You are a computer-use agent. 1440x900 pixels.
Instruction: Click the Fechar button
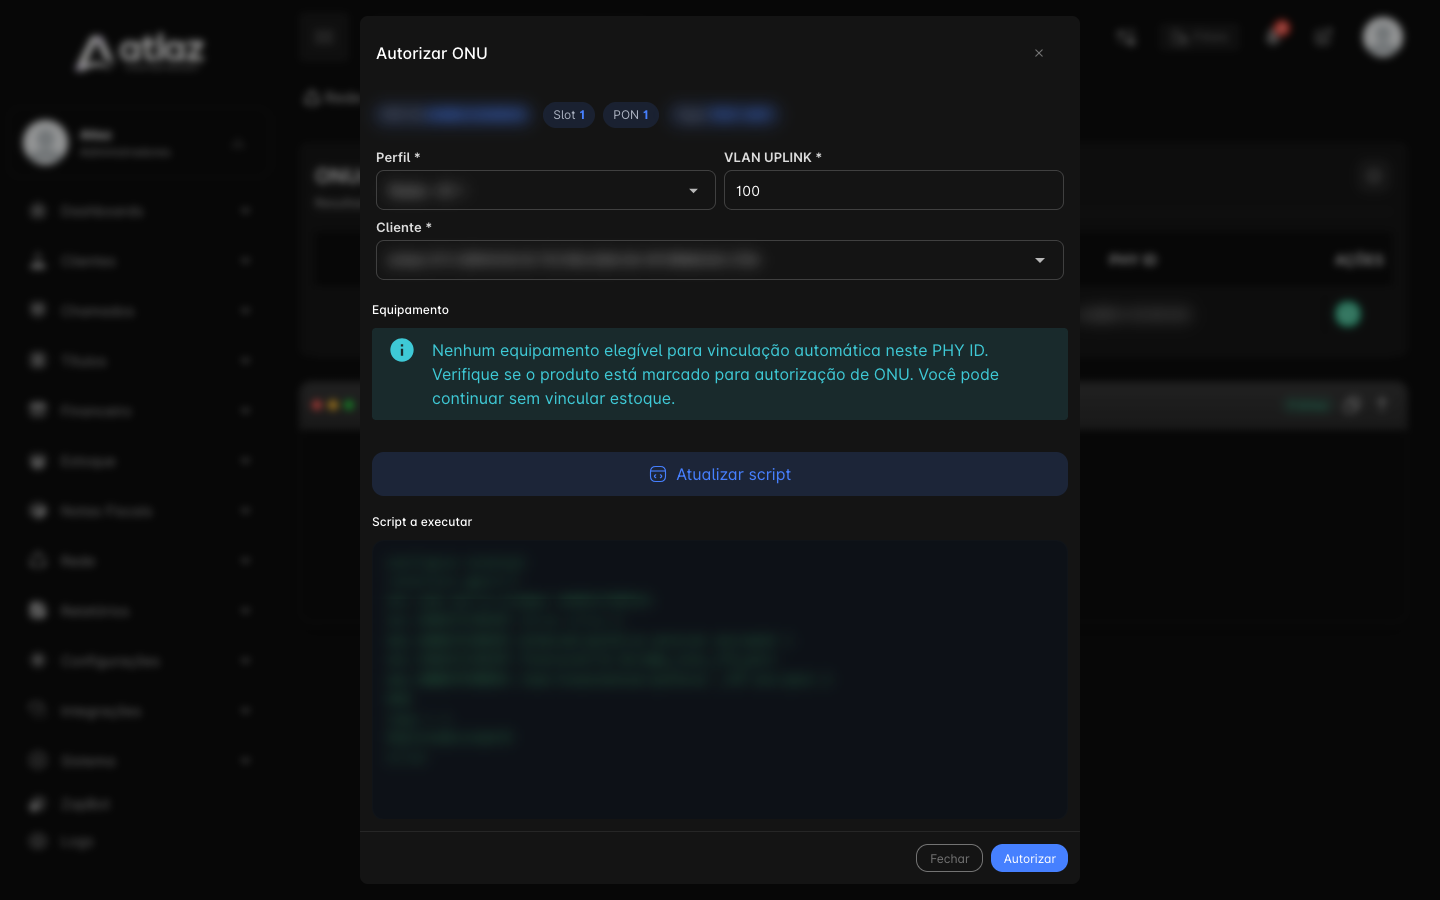pyautogui.click(x=949, y=858)
